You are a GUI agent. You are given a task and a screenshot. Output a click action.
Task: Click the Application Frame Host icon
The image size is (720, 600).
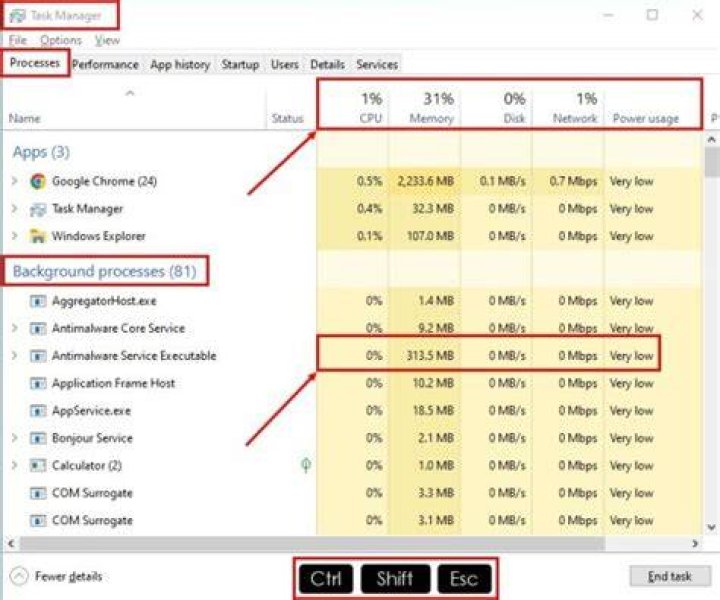pyautogui.click(x=38, y=383)
